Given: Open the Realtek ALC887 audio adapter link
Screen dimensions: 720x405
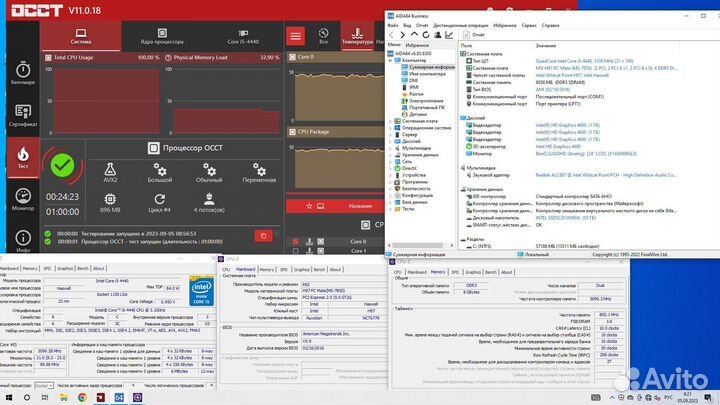Looking at the screenshot, I should click(x=606, y=175).
